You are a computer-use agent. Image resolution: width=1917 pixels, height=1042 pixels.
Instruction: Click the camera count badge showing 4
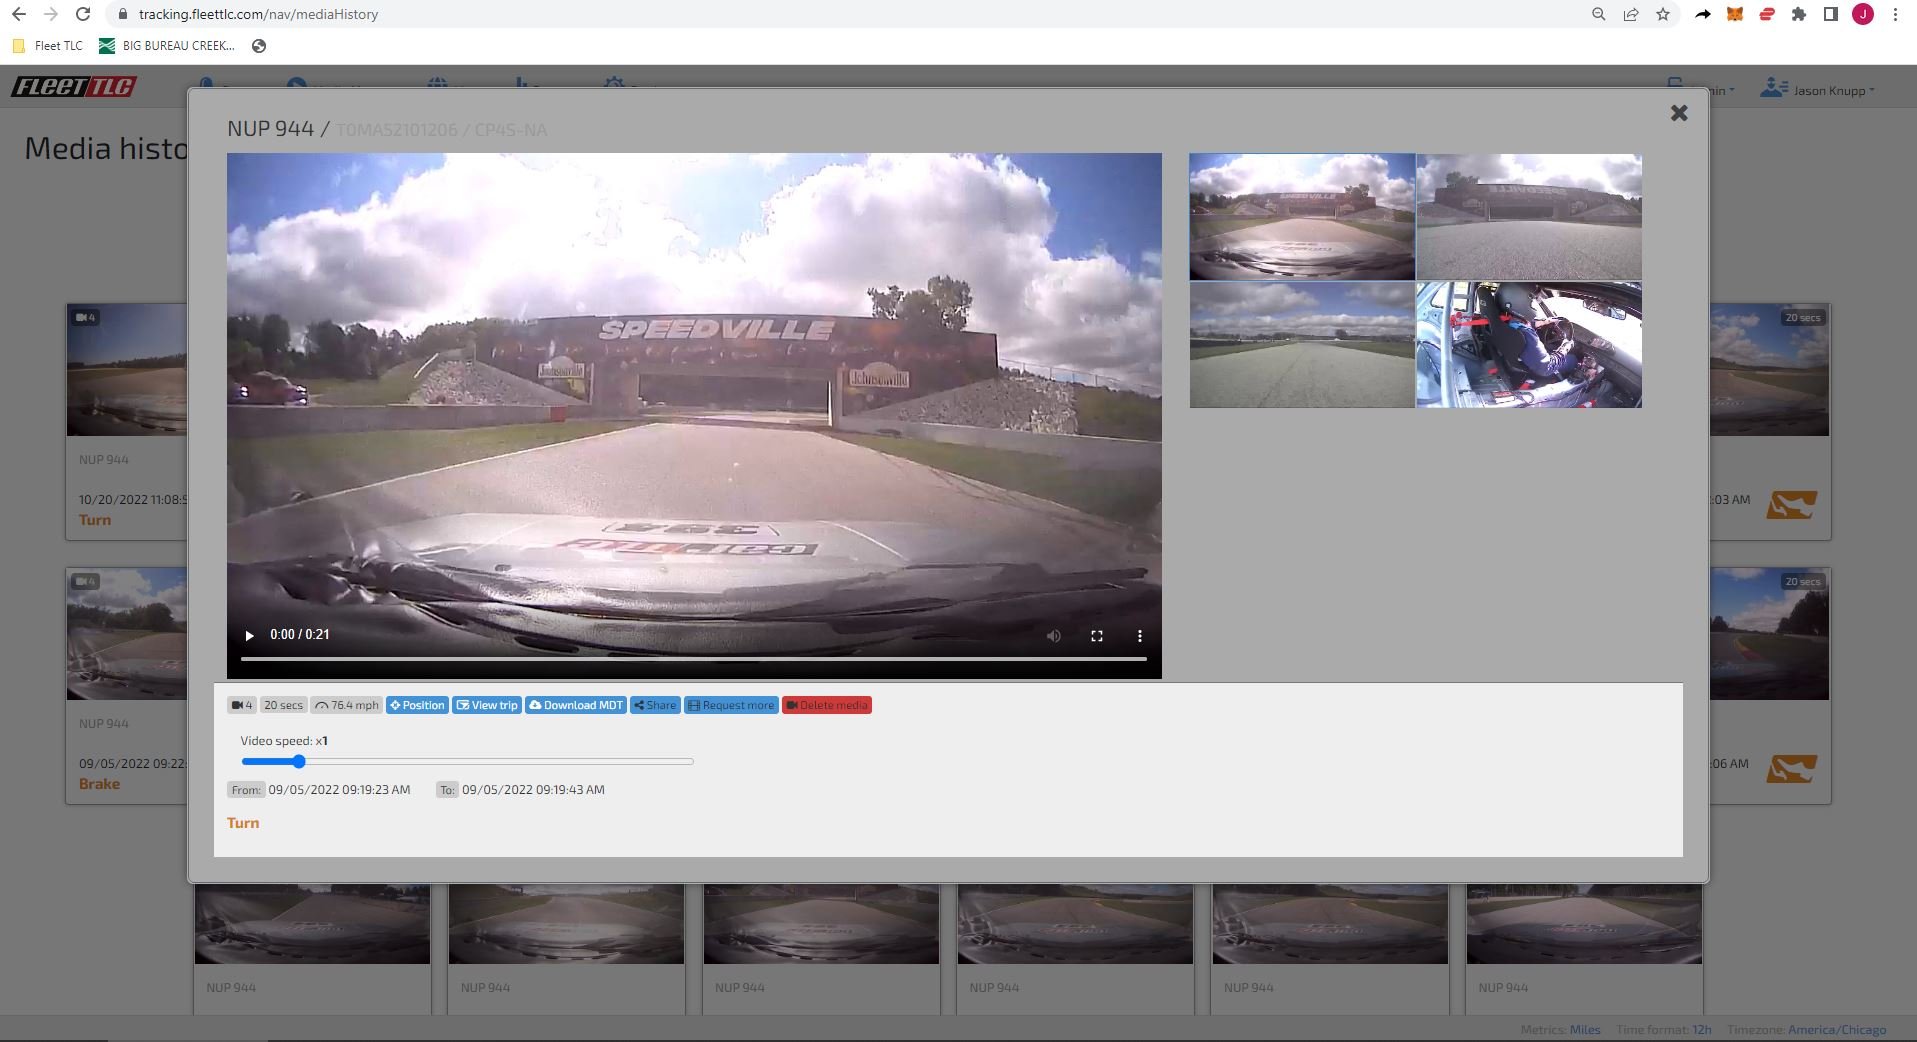point(242,705)
